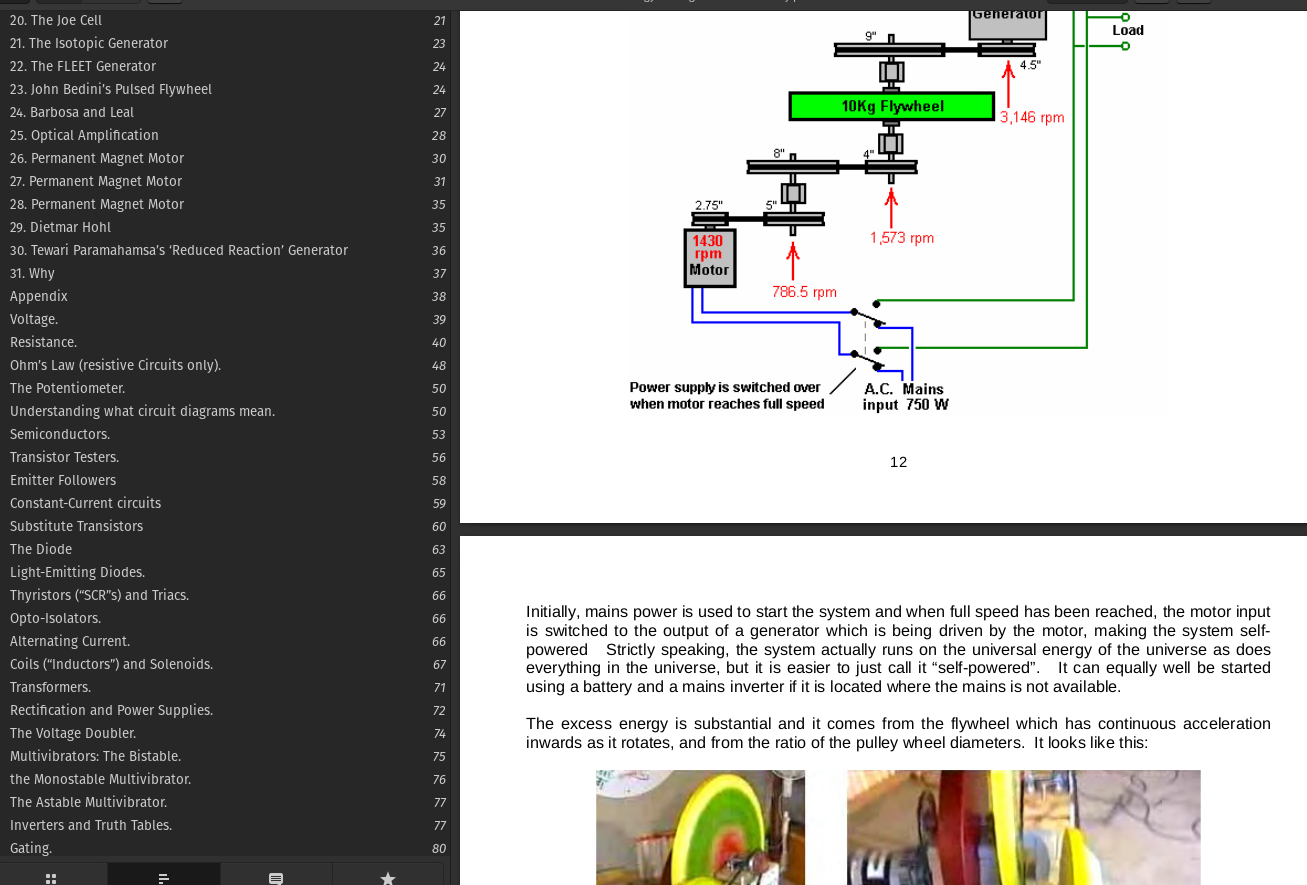This screenshot has height=885, width=1307.
Task: Open outline entry '21. The Isotopic Generator'
Action: point(89,43)
